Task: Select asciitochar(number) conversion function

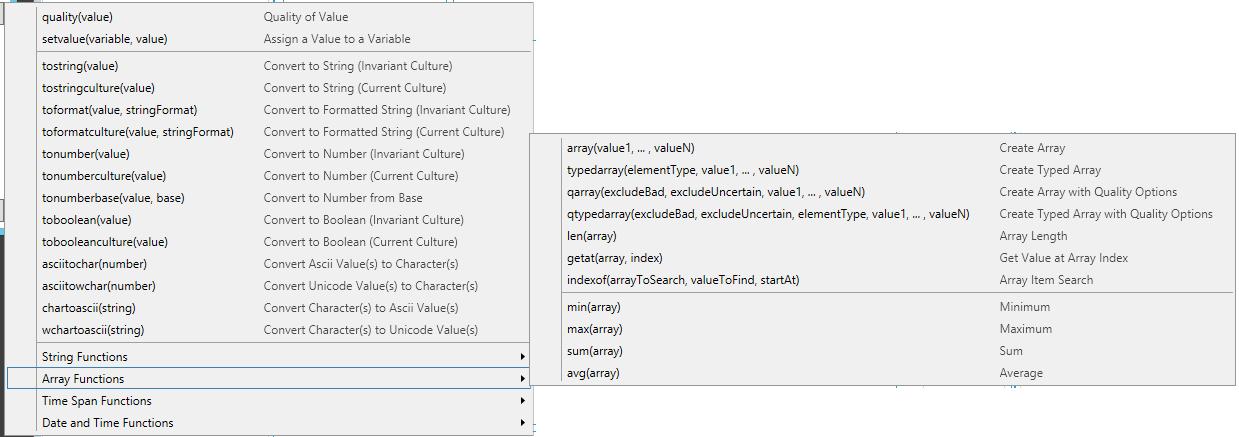Action: point(94,264)
